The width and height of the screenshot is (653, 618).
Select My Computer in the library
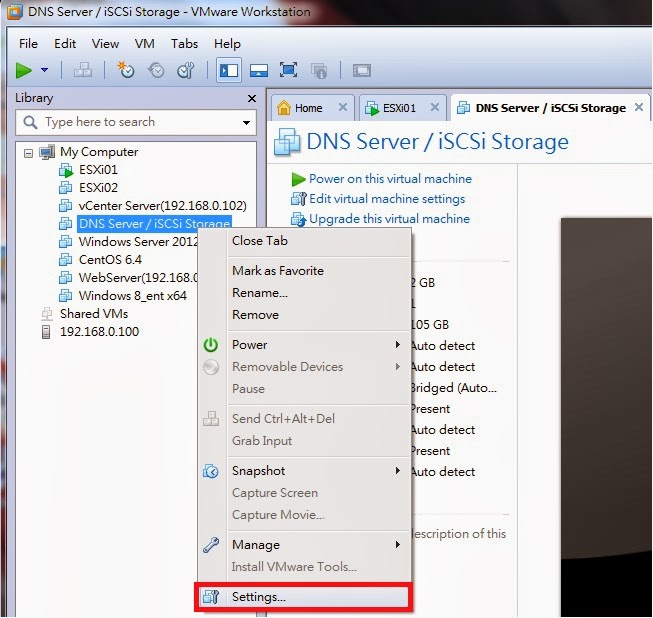[x=99, y=152]
